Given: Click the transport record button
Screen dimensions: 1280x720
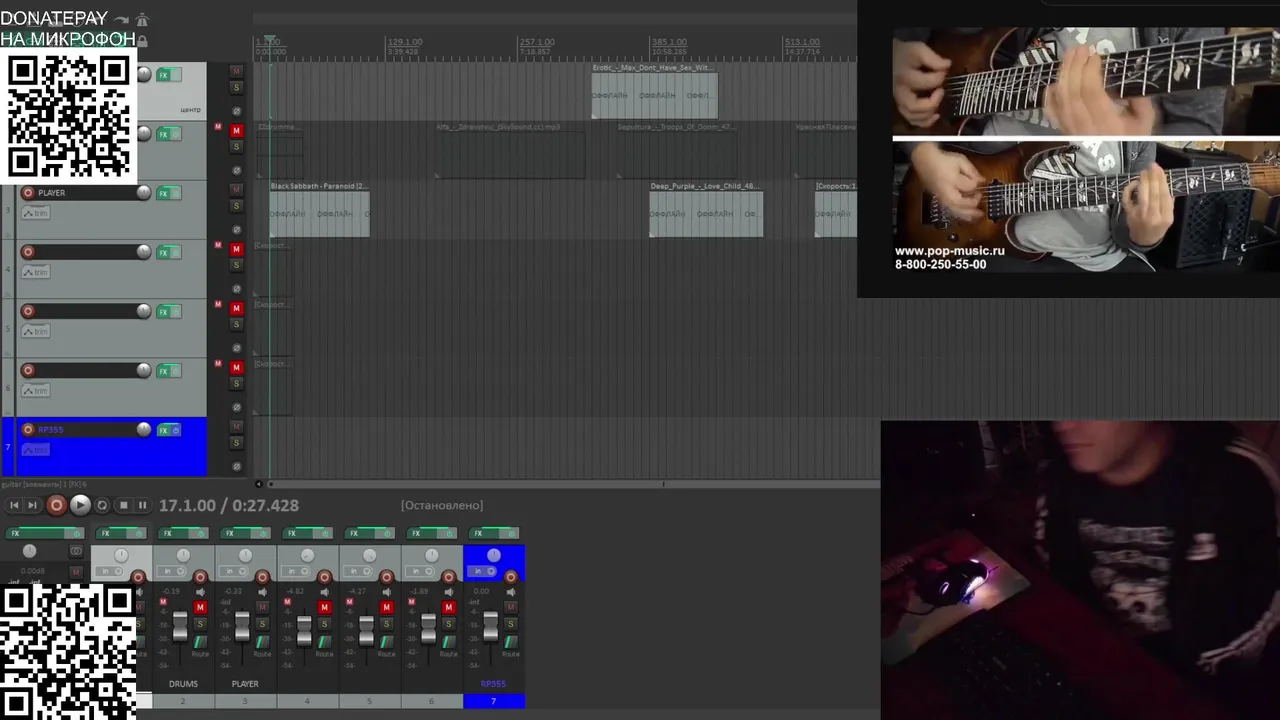Looking at the screenshot, I should point(57,506).
